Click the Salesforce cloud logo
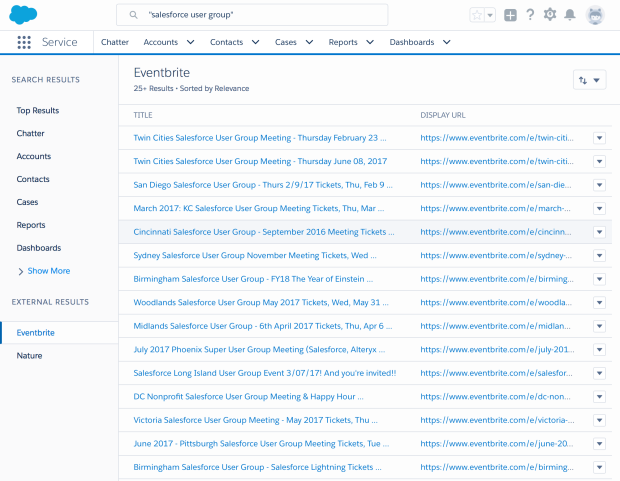Screen dimensions: 620x481 [23, 15]
